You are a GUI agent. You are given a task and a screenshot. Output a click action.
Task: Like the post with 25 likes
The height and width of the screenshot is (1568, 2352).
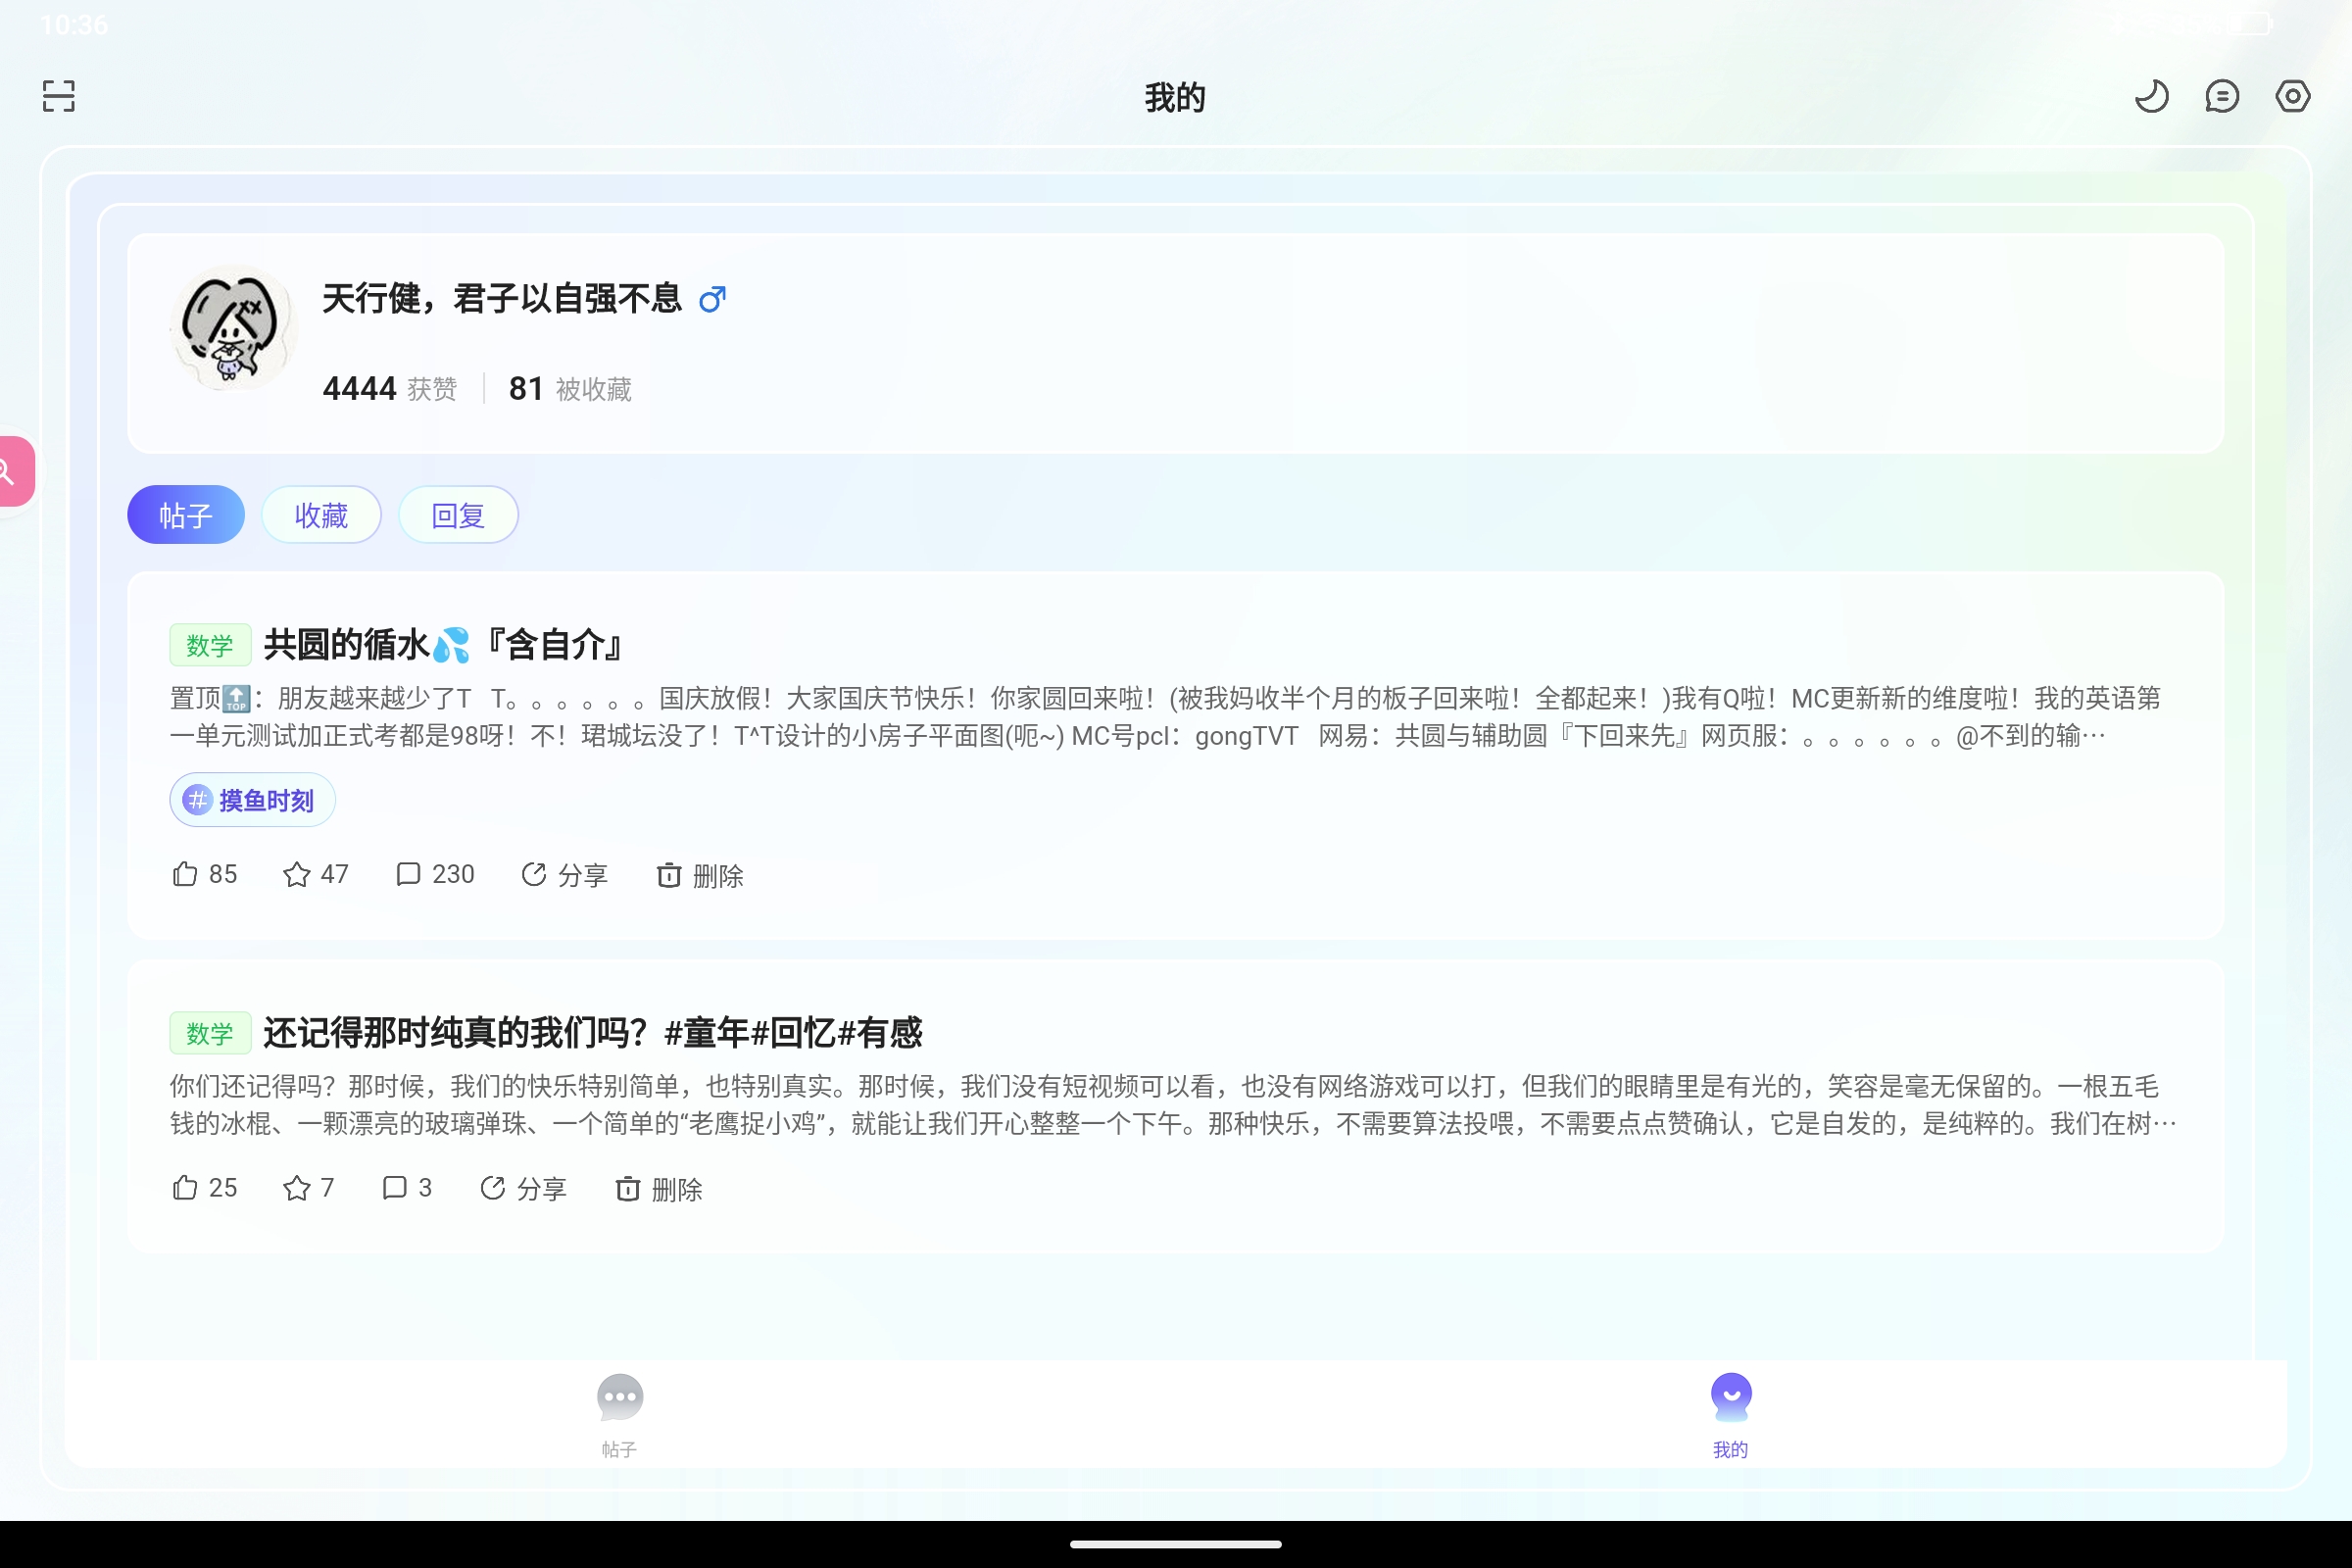coord(205,1188)
